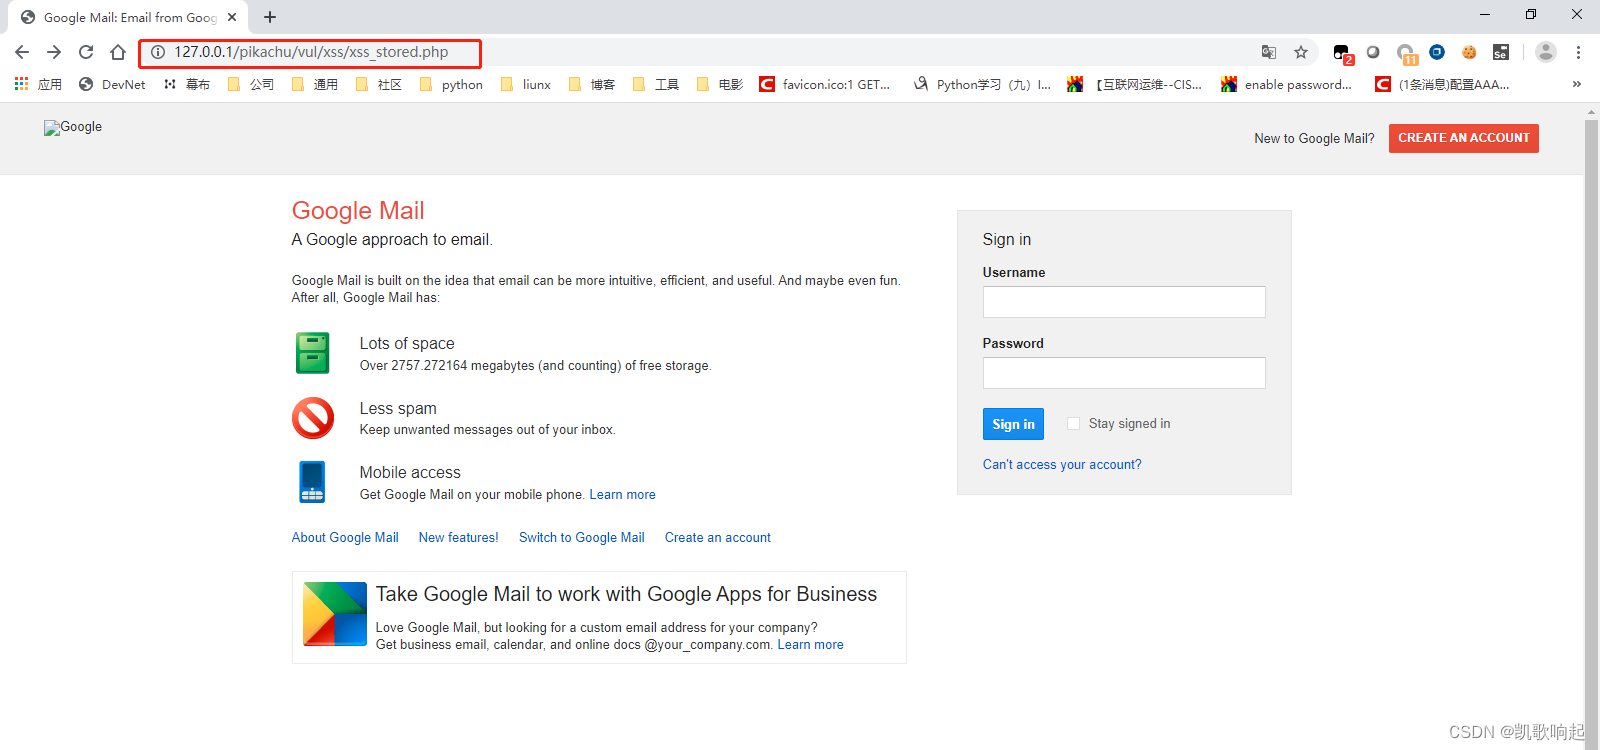Open the Chrome profile avatar
This screenshot has width=1600, height=750.
click(1546, 52)
